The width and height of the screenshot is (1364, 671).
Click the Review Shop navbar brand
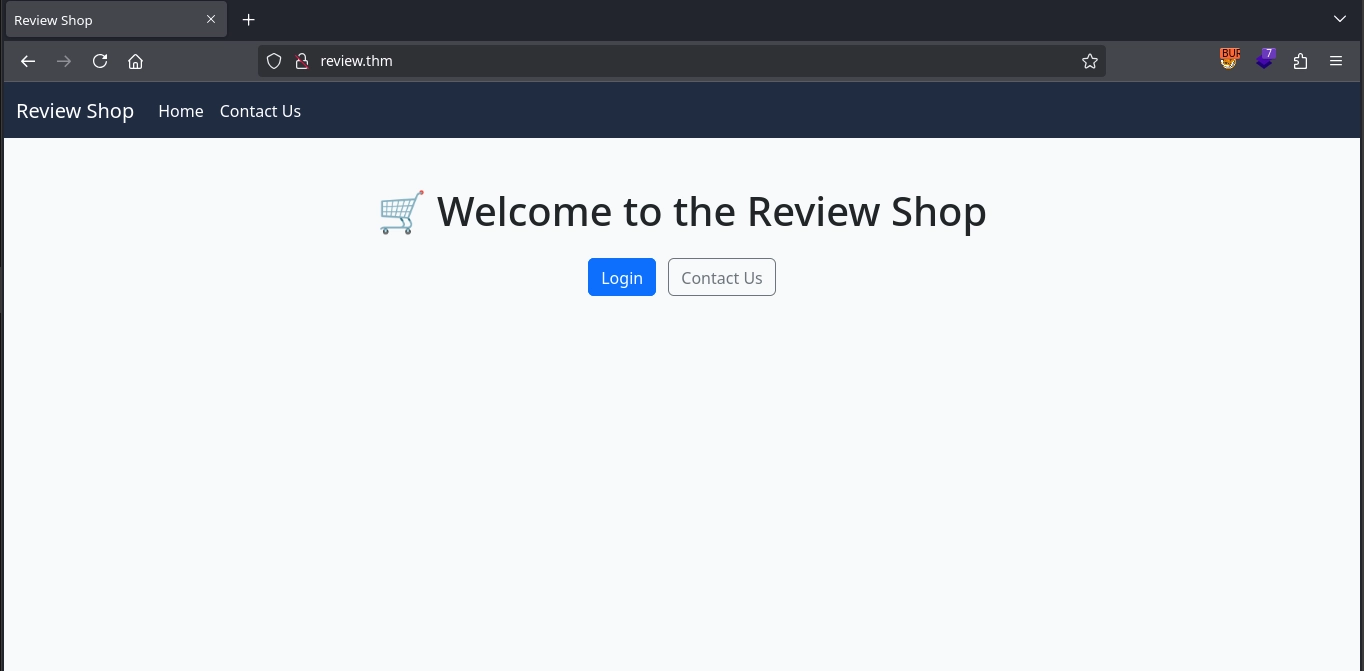[75, 111]
